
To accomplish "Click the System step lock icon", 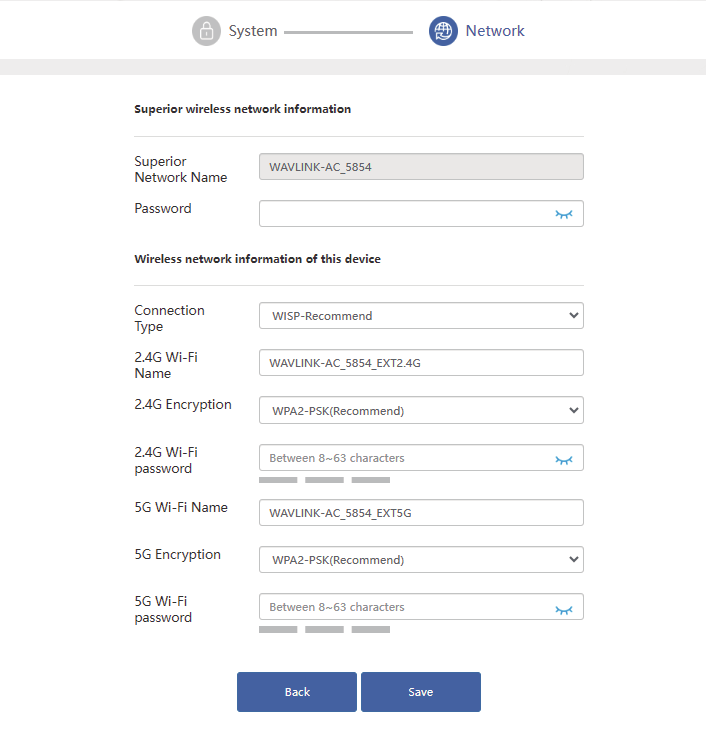I will point(206,31).
